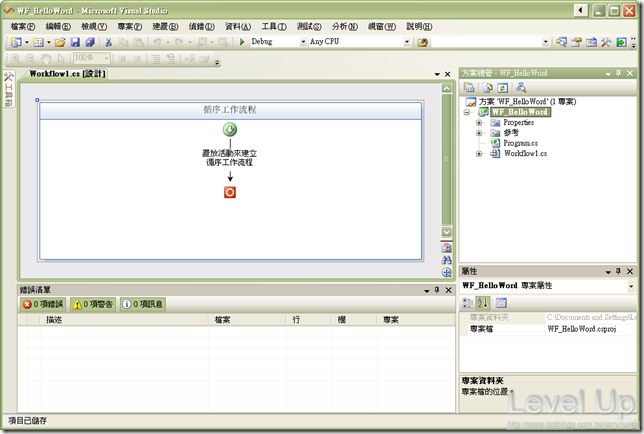Sort error list by 專案 column header
The image size is (644, 434).
point(416,320)
